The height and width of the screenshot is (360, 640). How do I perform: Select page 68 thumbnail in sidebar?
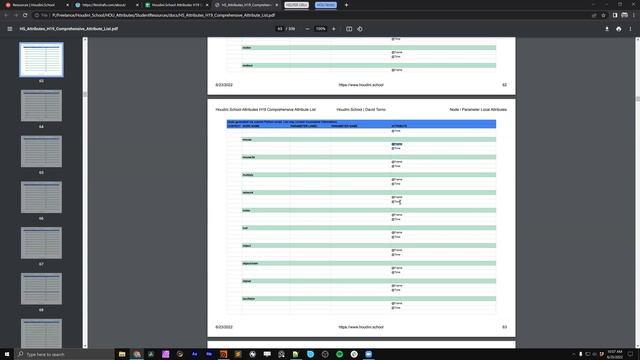pos(41,289)
